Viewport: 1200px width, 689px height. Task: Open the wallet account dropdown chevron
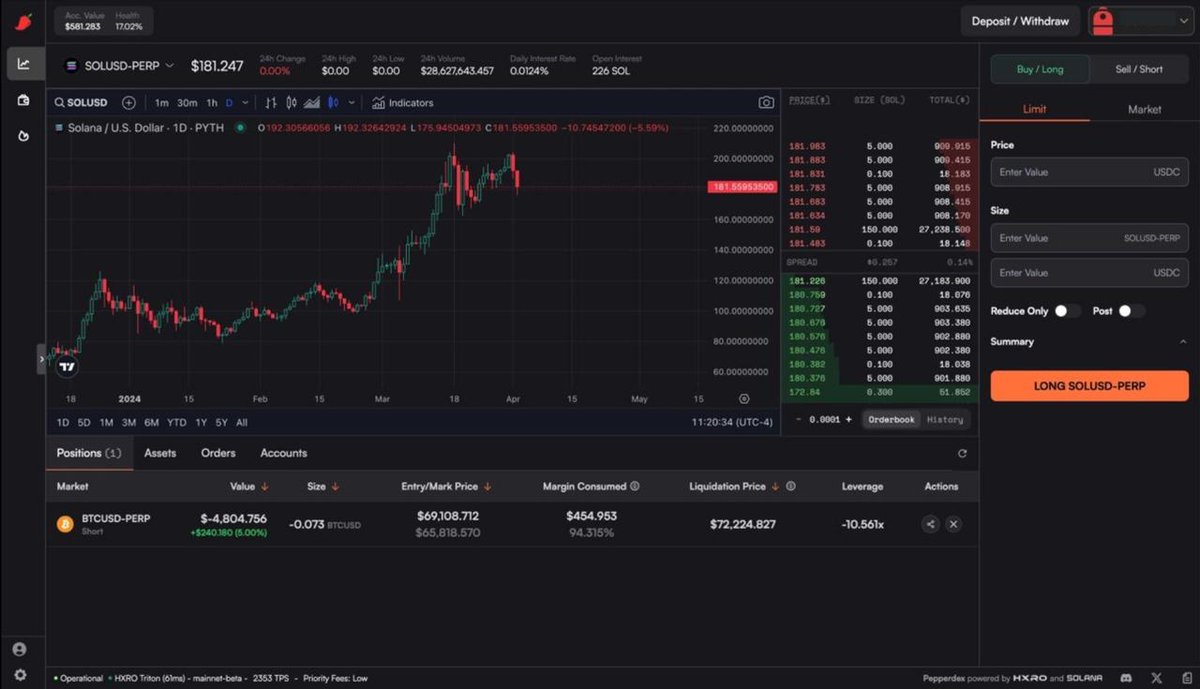tap(1184, 21)
